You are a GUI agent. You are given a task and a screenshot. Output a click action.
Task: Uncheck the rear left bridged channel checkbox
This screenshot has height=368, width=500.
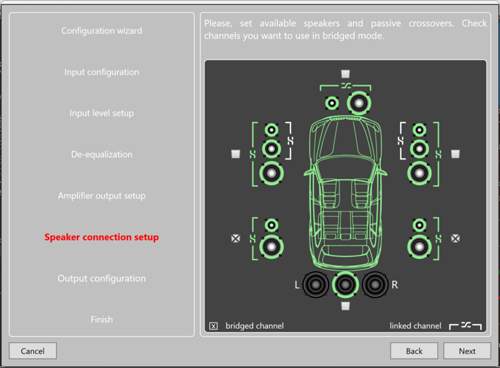pos(236,238)
